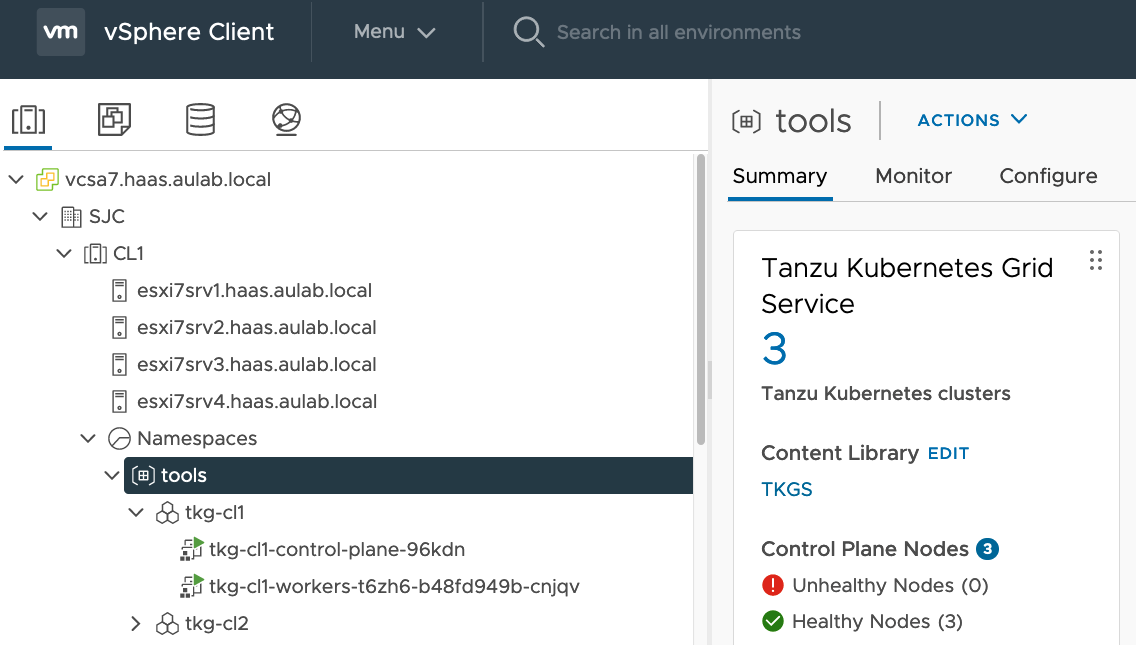Switch to the Monitor tab
Viewport: 1136px width, 645px height.
click(913, 175)
